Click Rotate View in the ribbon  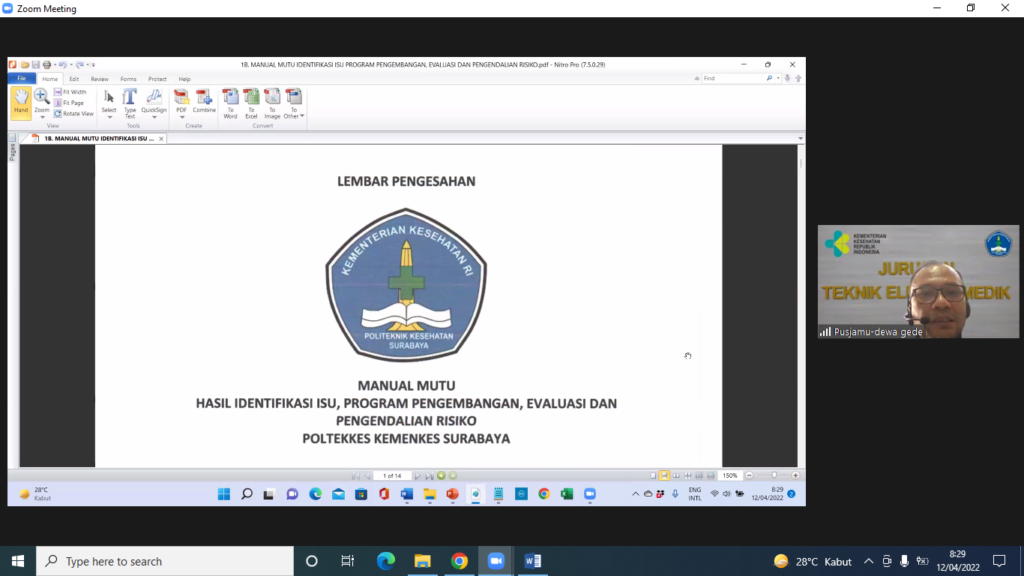point(74,114)
